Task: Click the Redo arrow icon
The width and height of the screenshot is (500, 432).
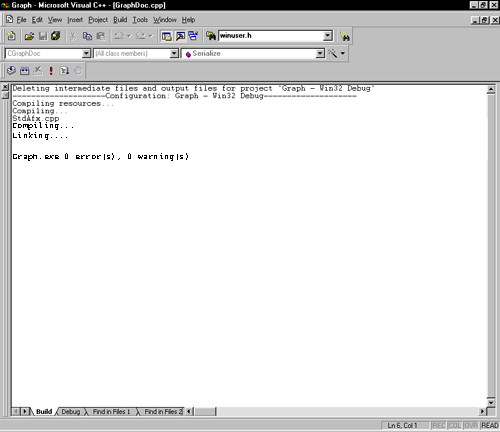Action: click(x=141, y=36)
